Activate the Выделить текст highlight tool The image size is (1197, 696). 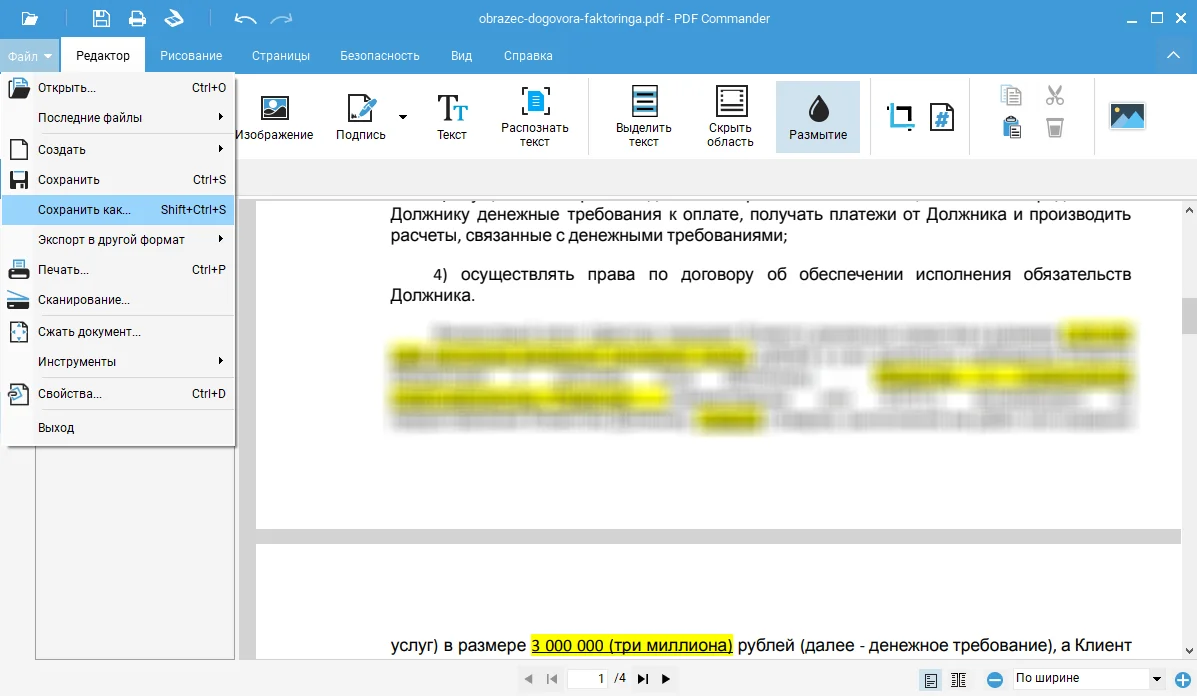643,117
